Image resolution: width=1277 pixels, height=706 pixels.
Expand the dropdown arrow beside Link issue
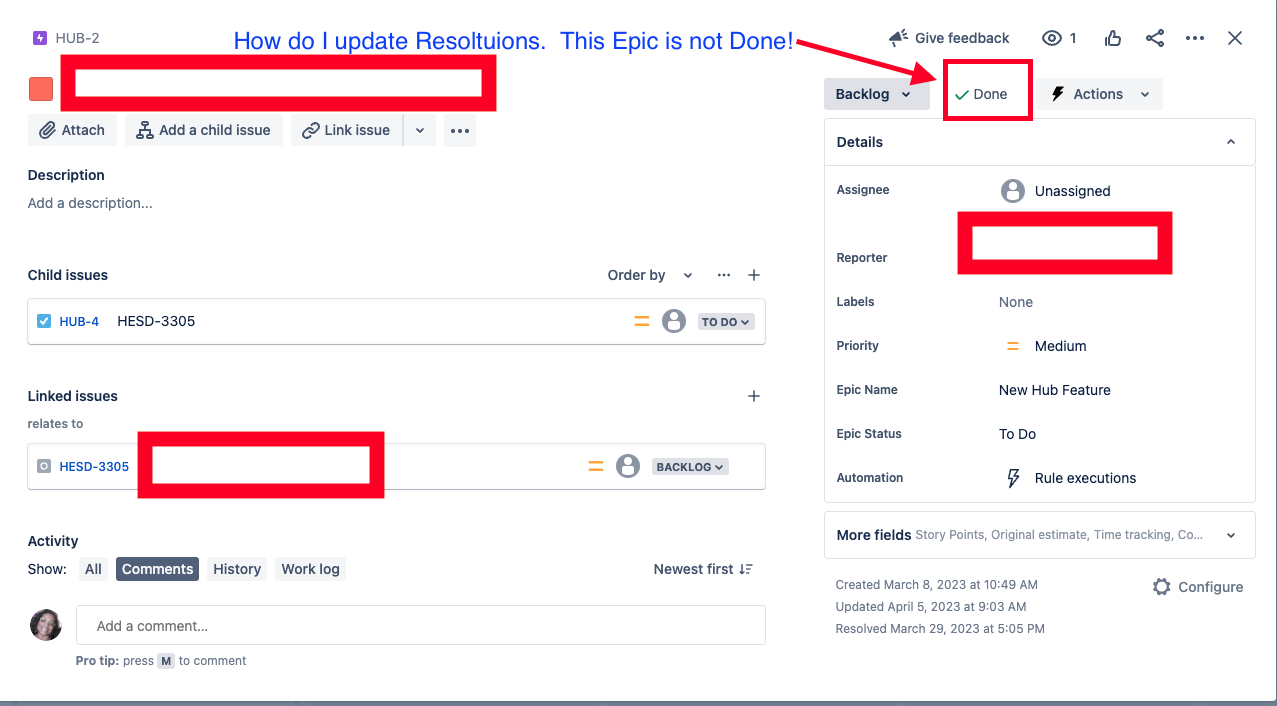tap(420, 130)
